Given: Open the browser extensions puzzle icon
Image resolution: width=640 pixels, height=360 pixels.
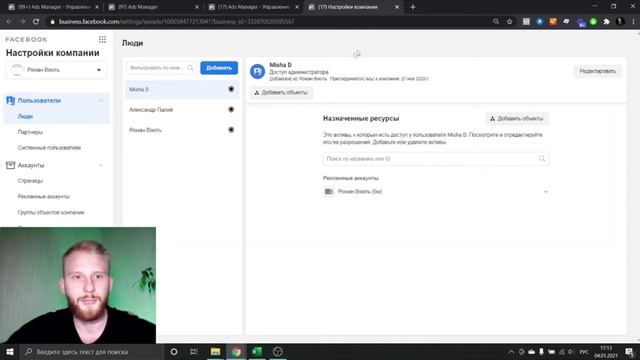Looking at the screenshot, I should coord(607,21).
